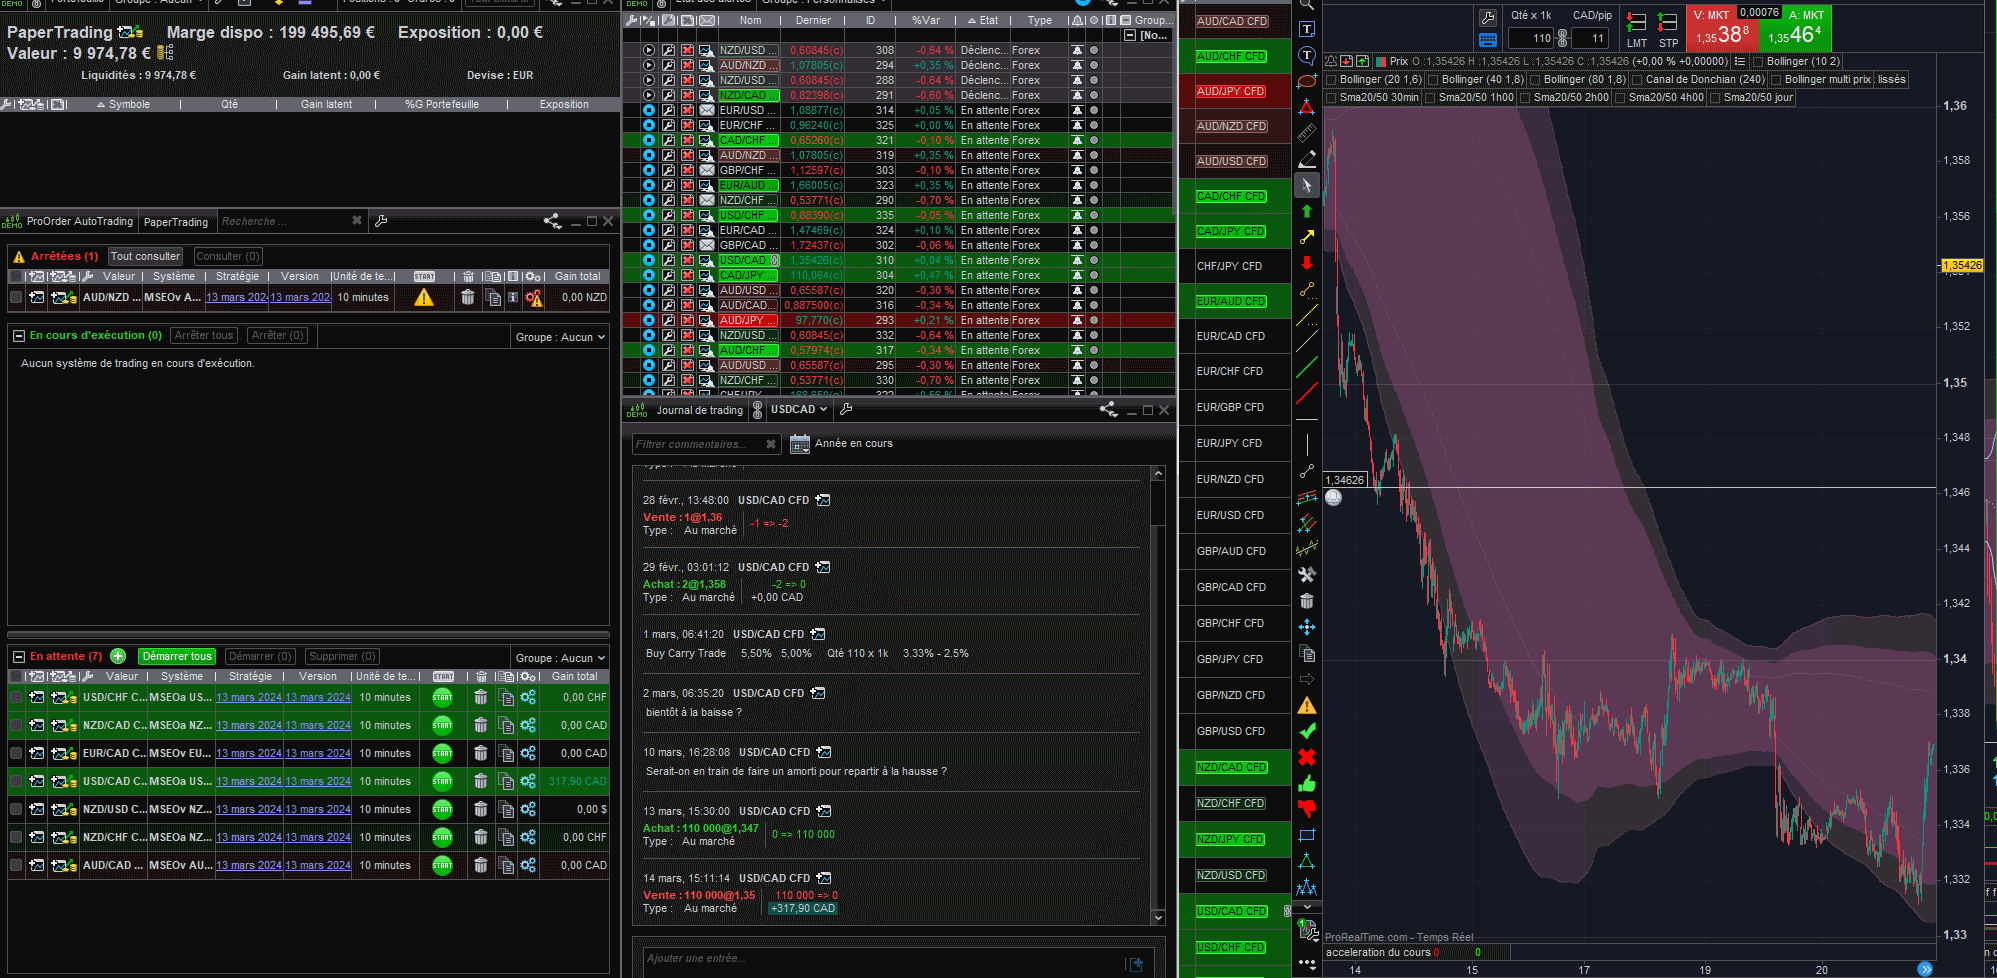This screenshot has width=1997, height=978.
Task: Open Groupe dropdown in En cours d'exécution section
Action: coord(561,337)
